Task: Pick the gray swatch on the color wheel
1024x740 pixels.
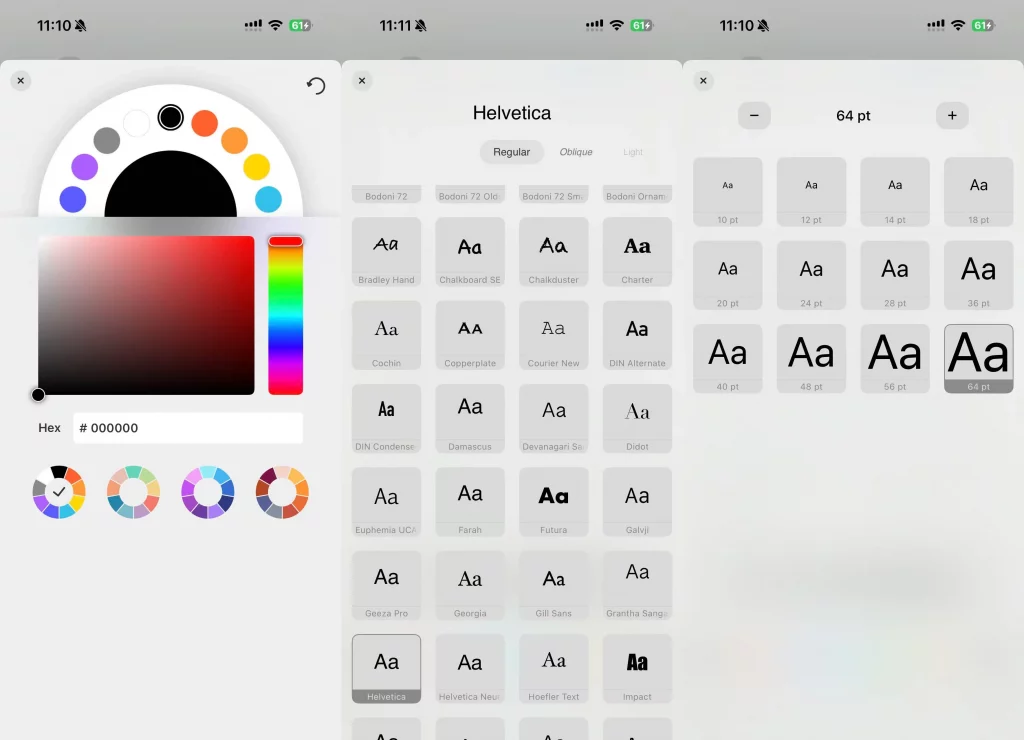Action: (106, 140)
